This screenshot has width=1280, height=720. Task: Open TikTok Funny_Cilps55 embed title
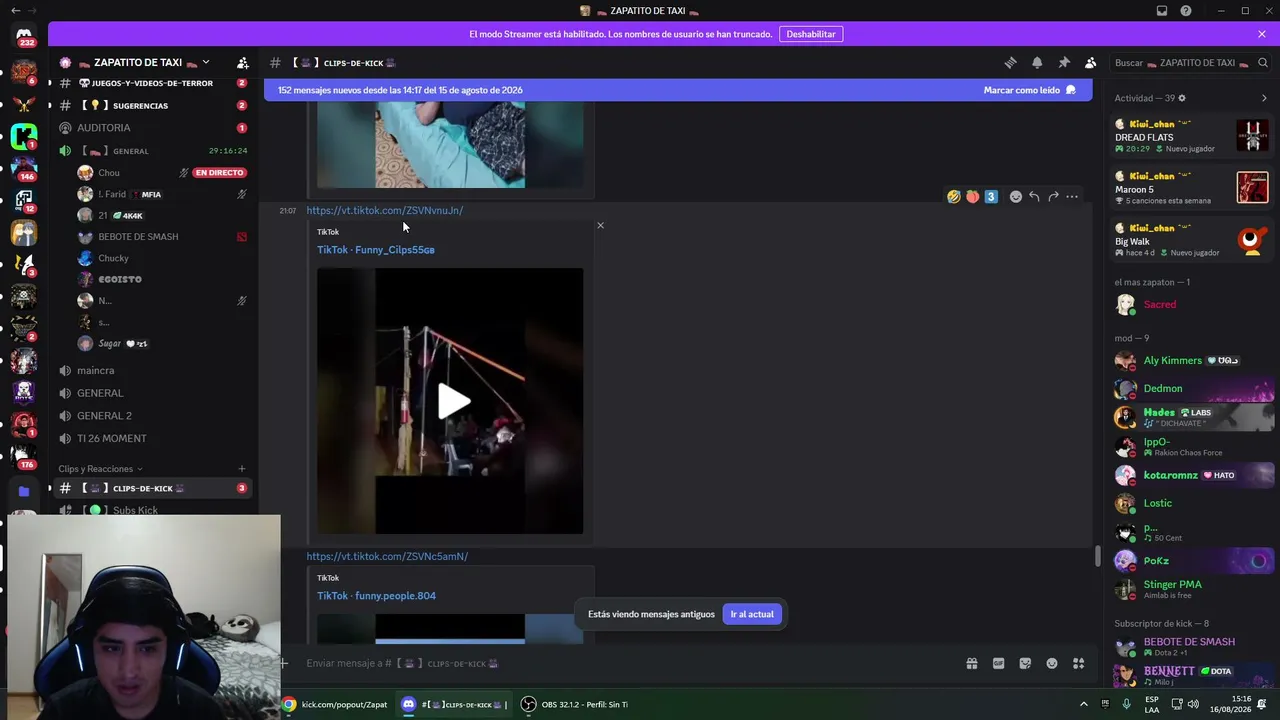(376, 250)
